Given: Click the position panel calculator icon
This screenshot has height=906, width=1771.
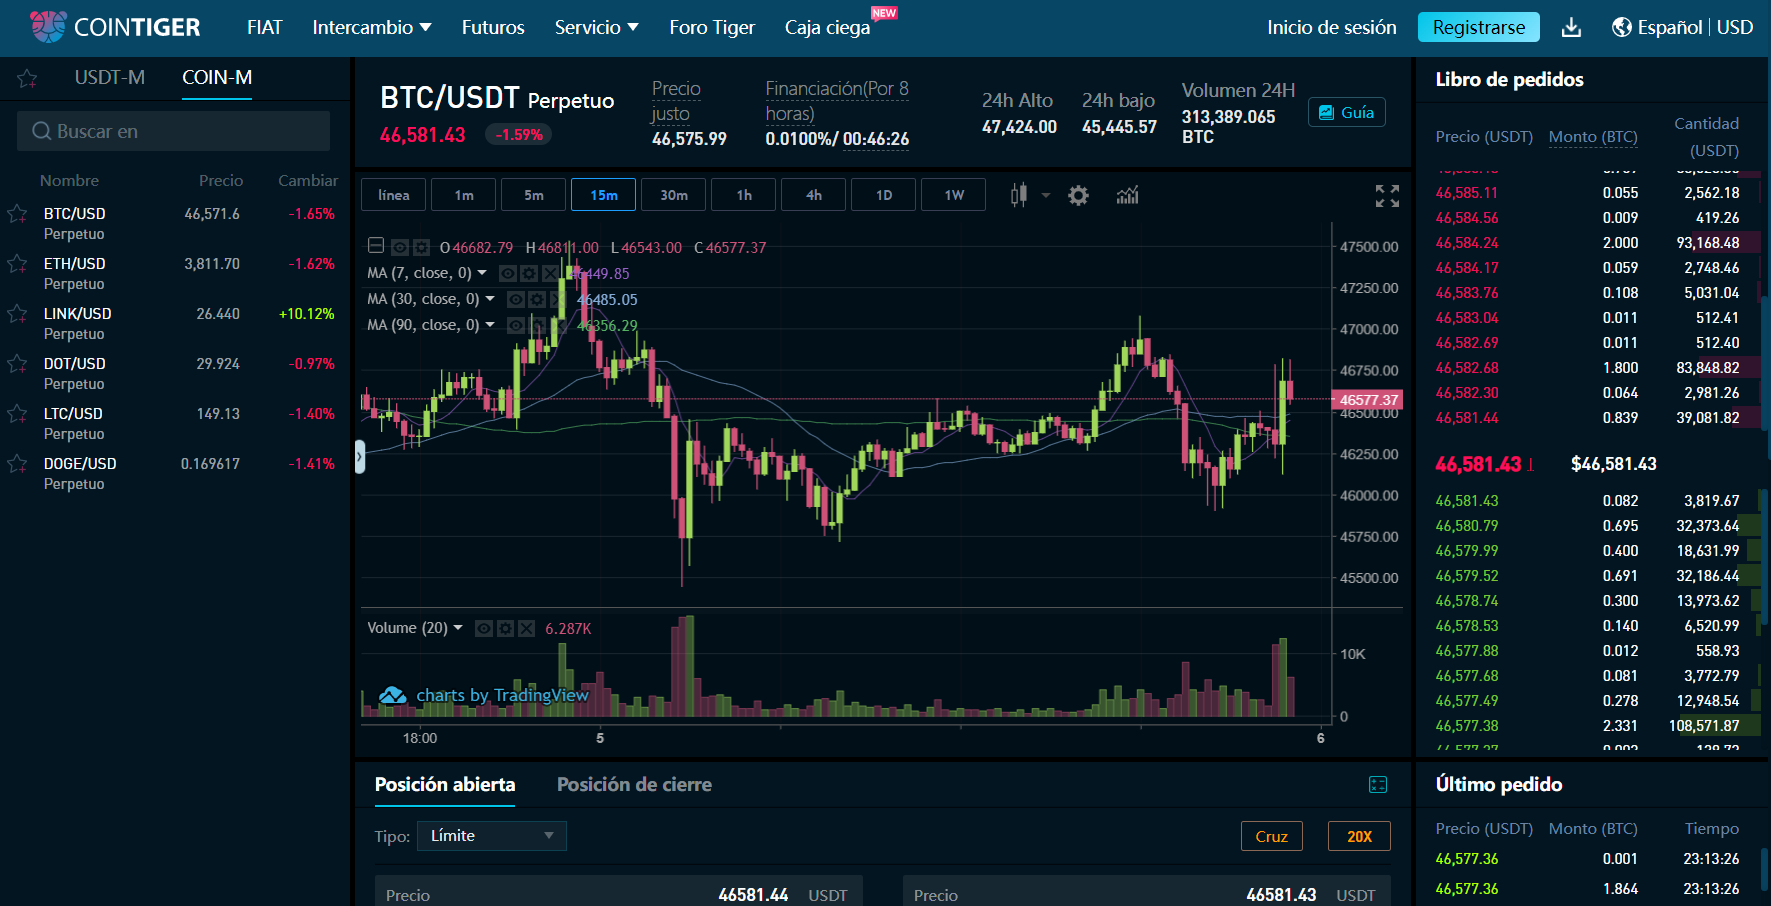Looking at the screenshot, I should pos(1378,785).
